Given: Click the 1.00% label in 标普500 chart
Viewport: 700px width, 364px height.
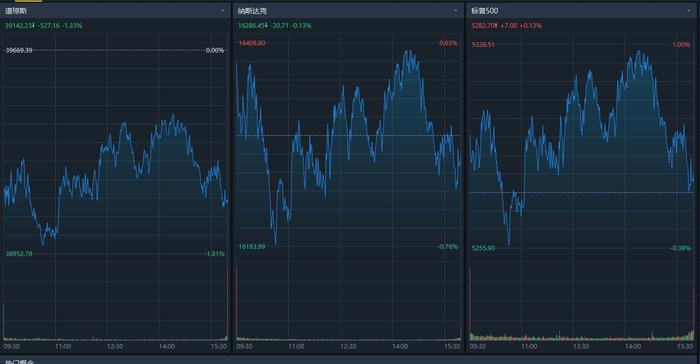Looking at the screenshot, I should (x=681, y=45).
